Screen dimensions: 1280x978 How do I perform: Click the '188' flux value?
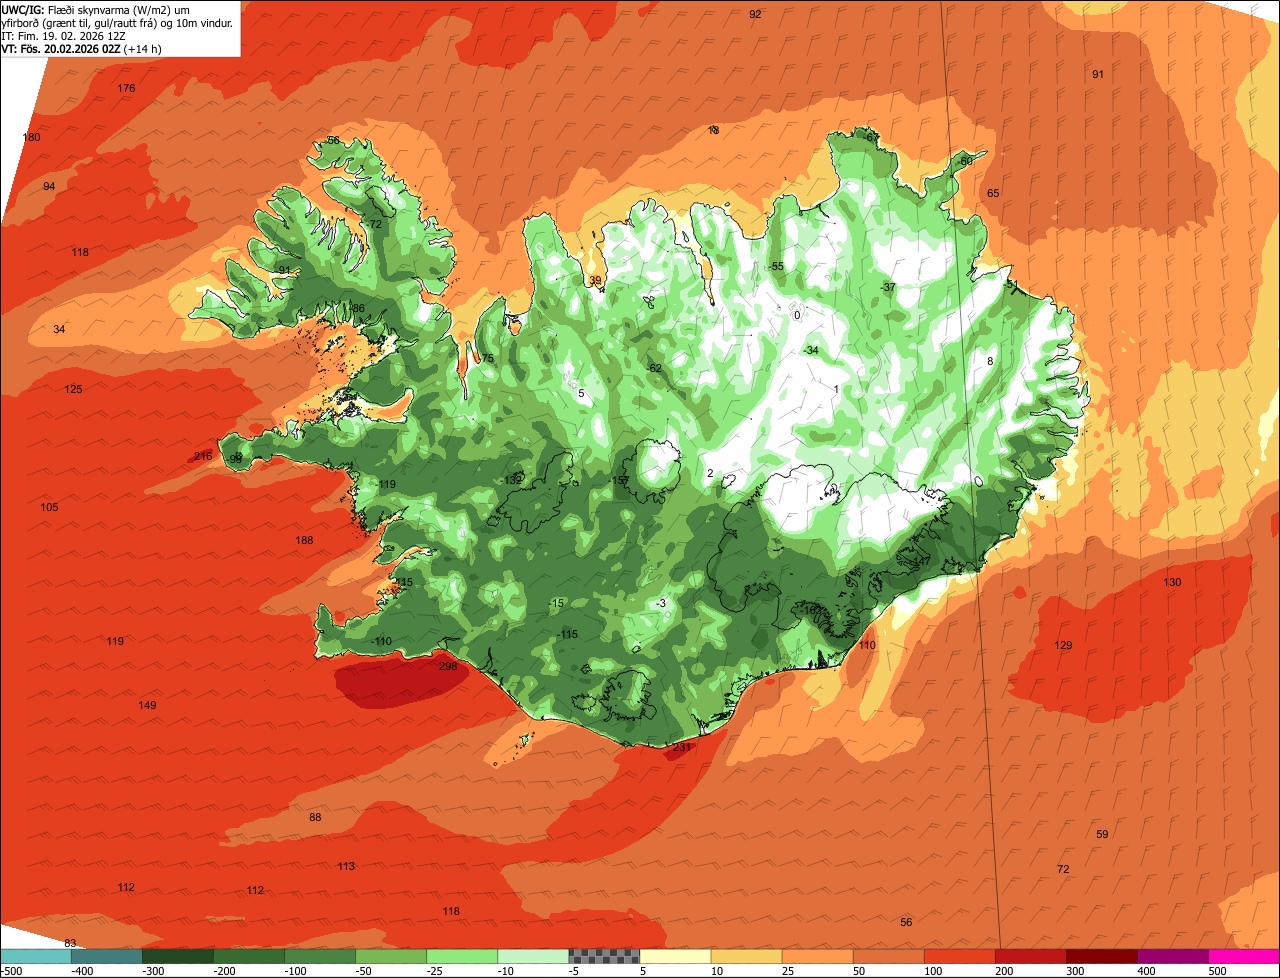pyautogui.click(x=304, y=540)
